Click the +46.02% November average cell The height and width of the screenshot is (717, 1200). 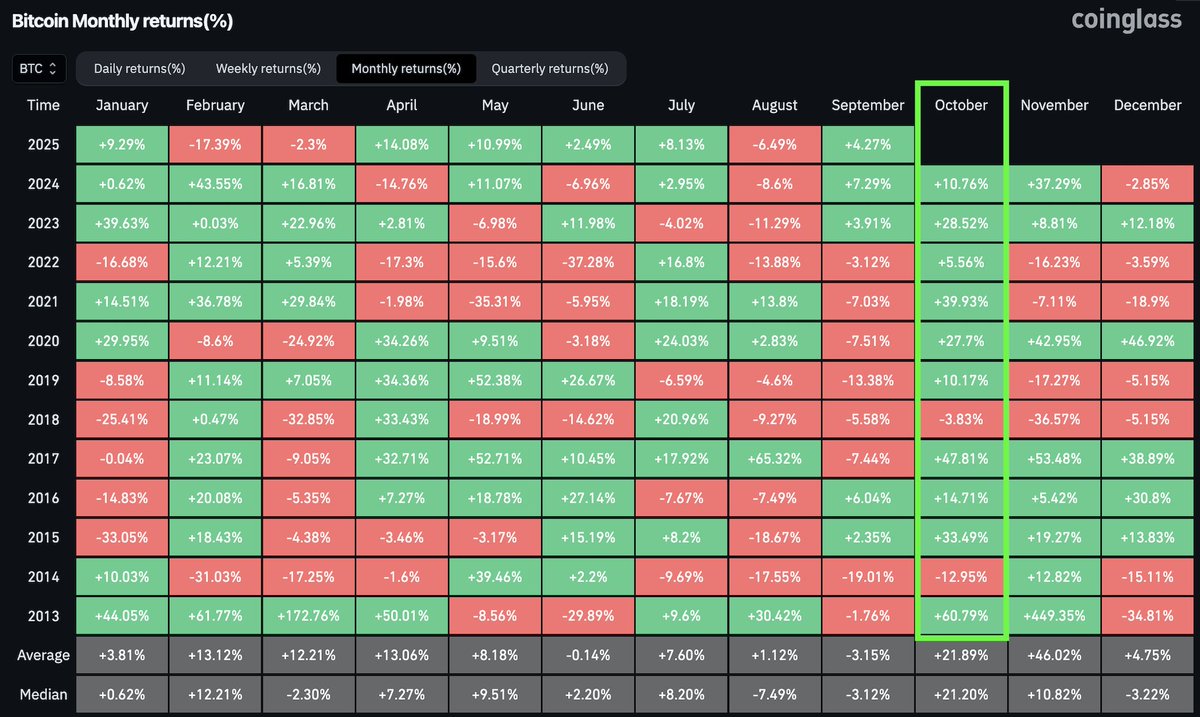(x=1054, y=655)
